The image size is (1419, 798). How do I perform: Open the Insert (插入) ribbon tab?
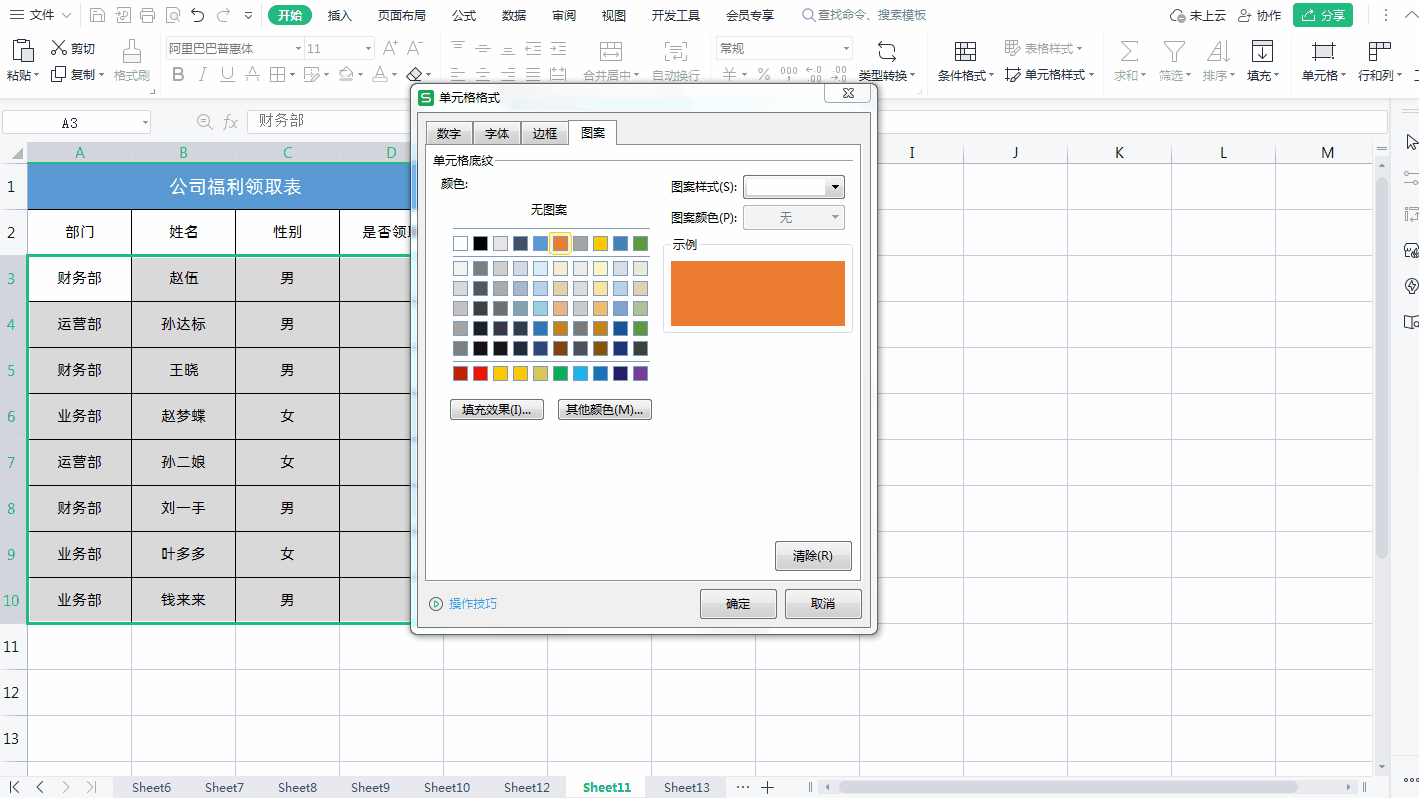(340, 15)
